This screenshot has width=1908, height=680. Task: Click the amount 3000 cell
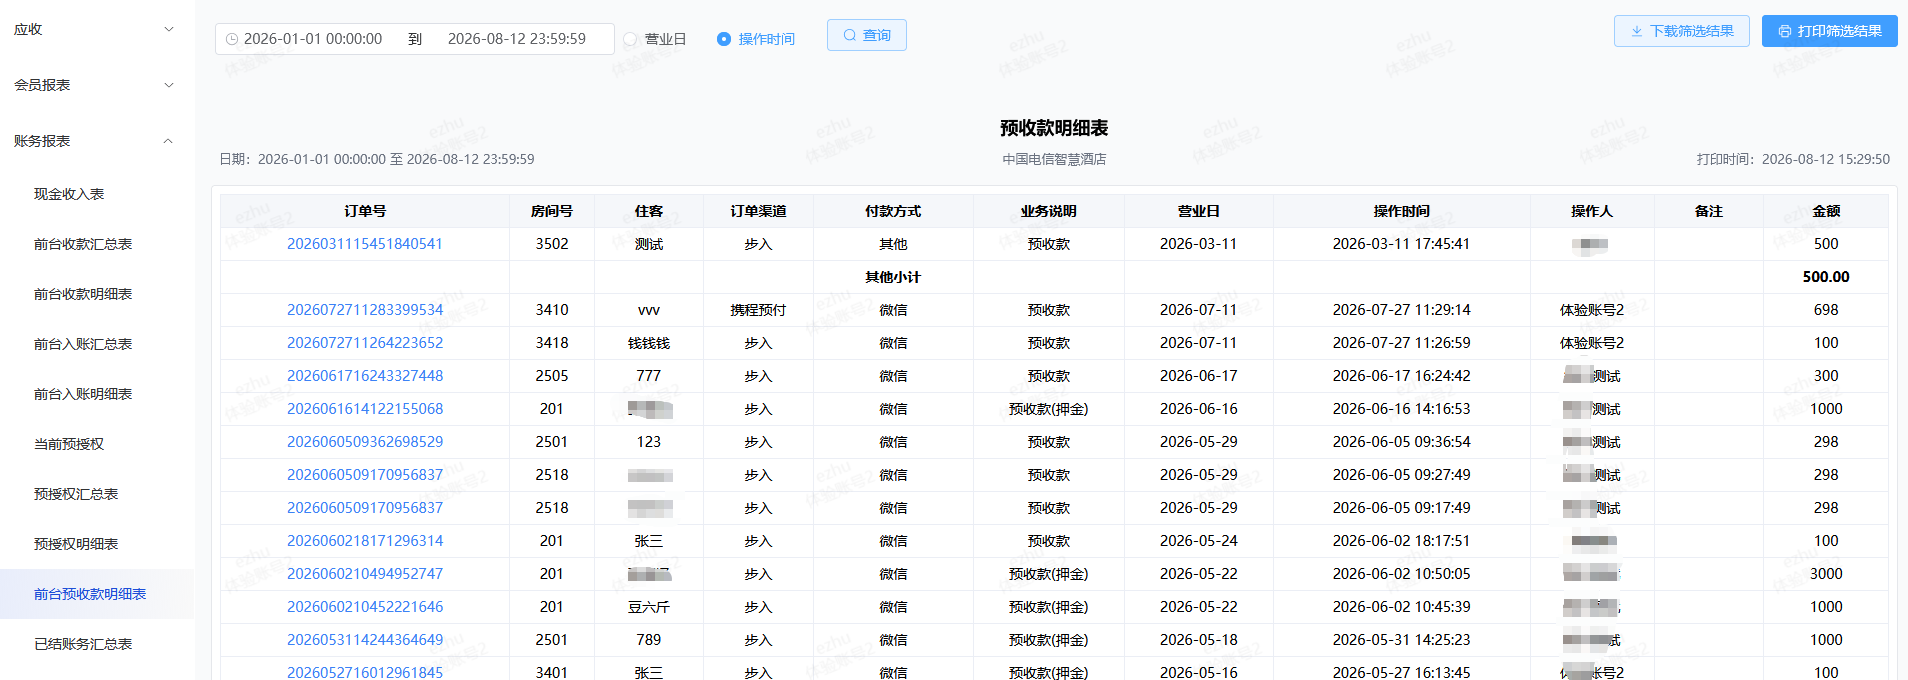coord(1826,574)
